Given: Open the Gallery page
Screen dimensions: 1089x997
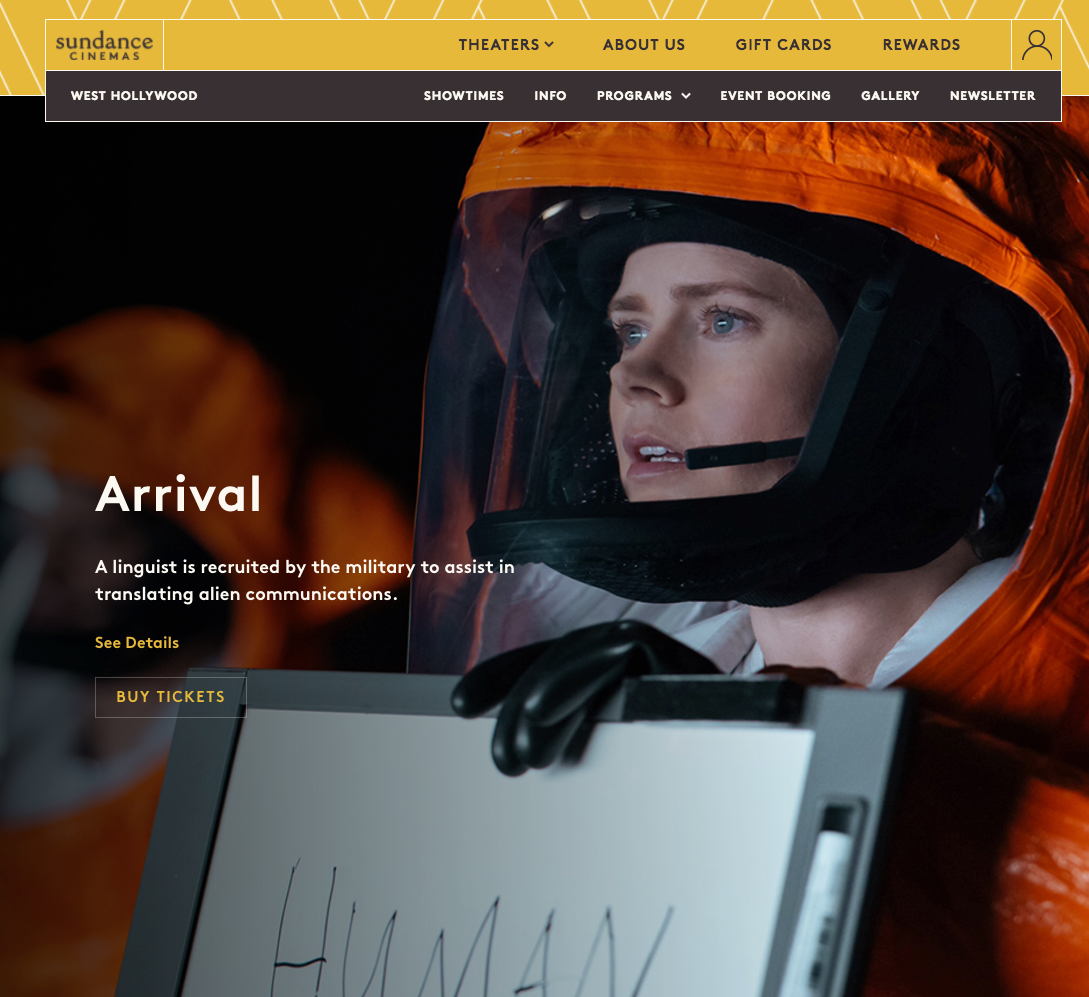Looking at the screenshot, I should tap(890, 96).
